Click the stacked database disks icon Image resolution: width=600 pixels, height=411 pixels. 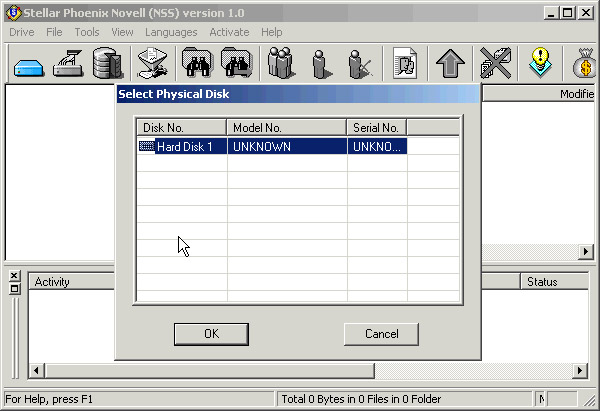click(x=106, y=64)
